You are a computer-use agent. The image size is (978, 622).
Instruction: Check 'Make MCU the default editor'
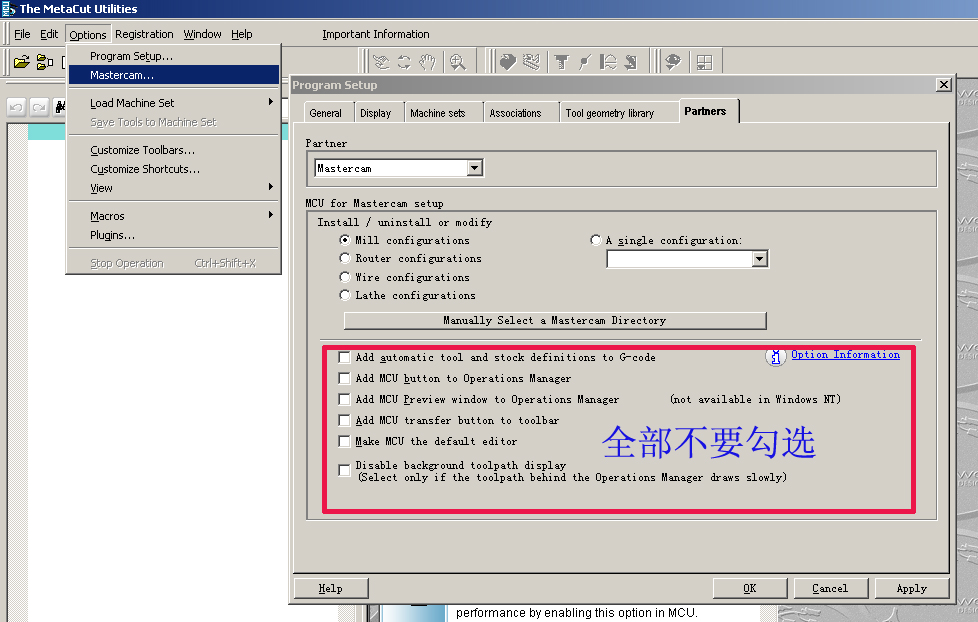[x=344, y=441]
